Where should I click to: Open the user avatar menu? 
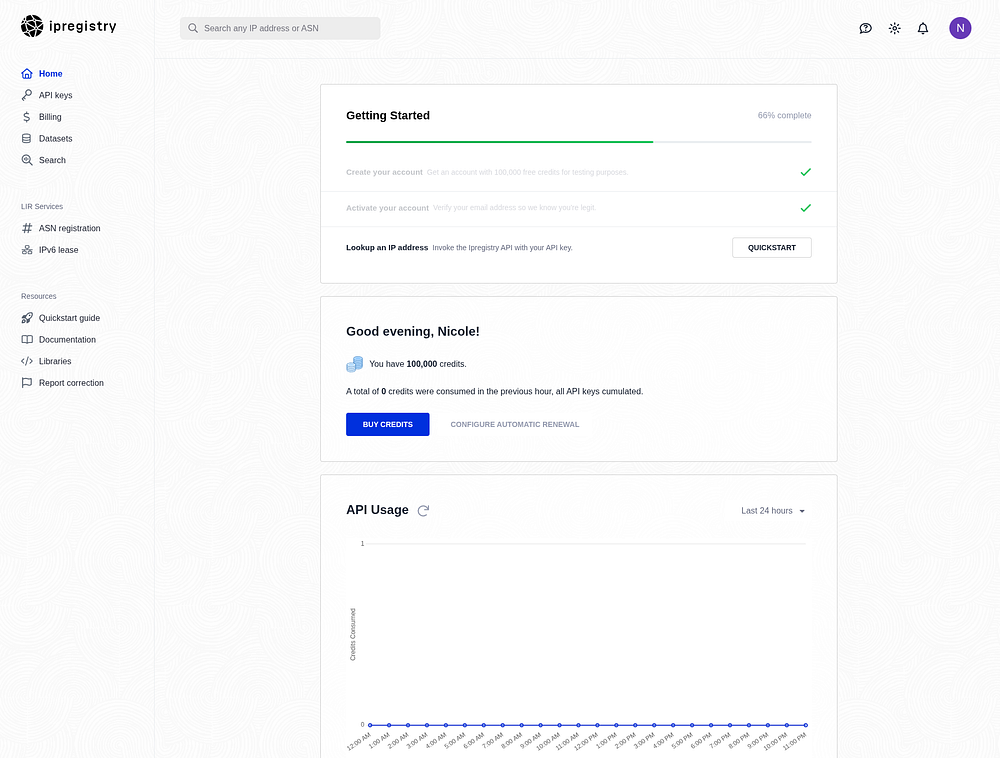point(960,28)
